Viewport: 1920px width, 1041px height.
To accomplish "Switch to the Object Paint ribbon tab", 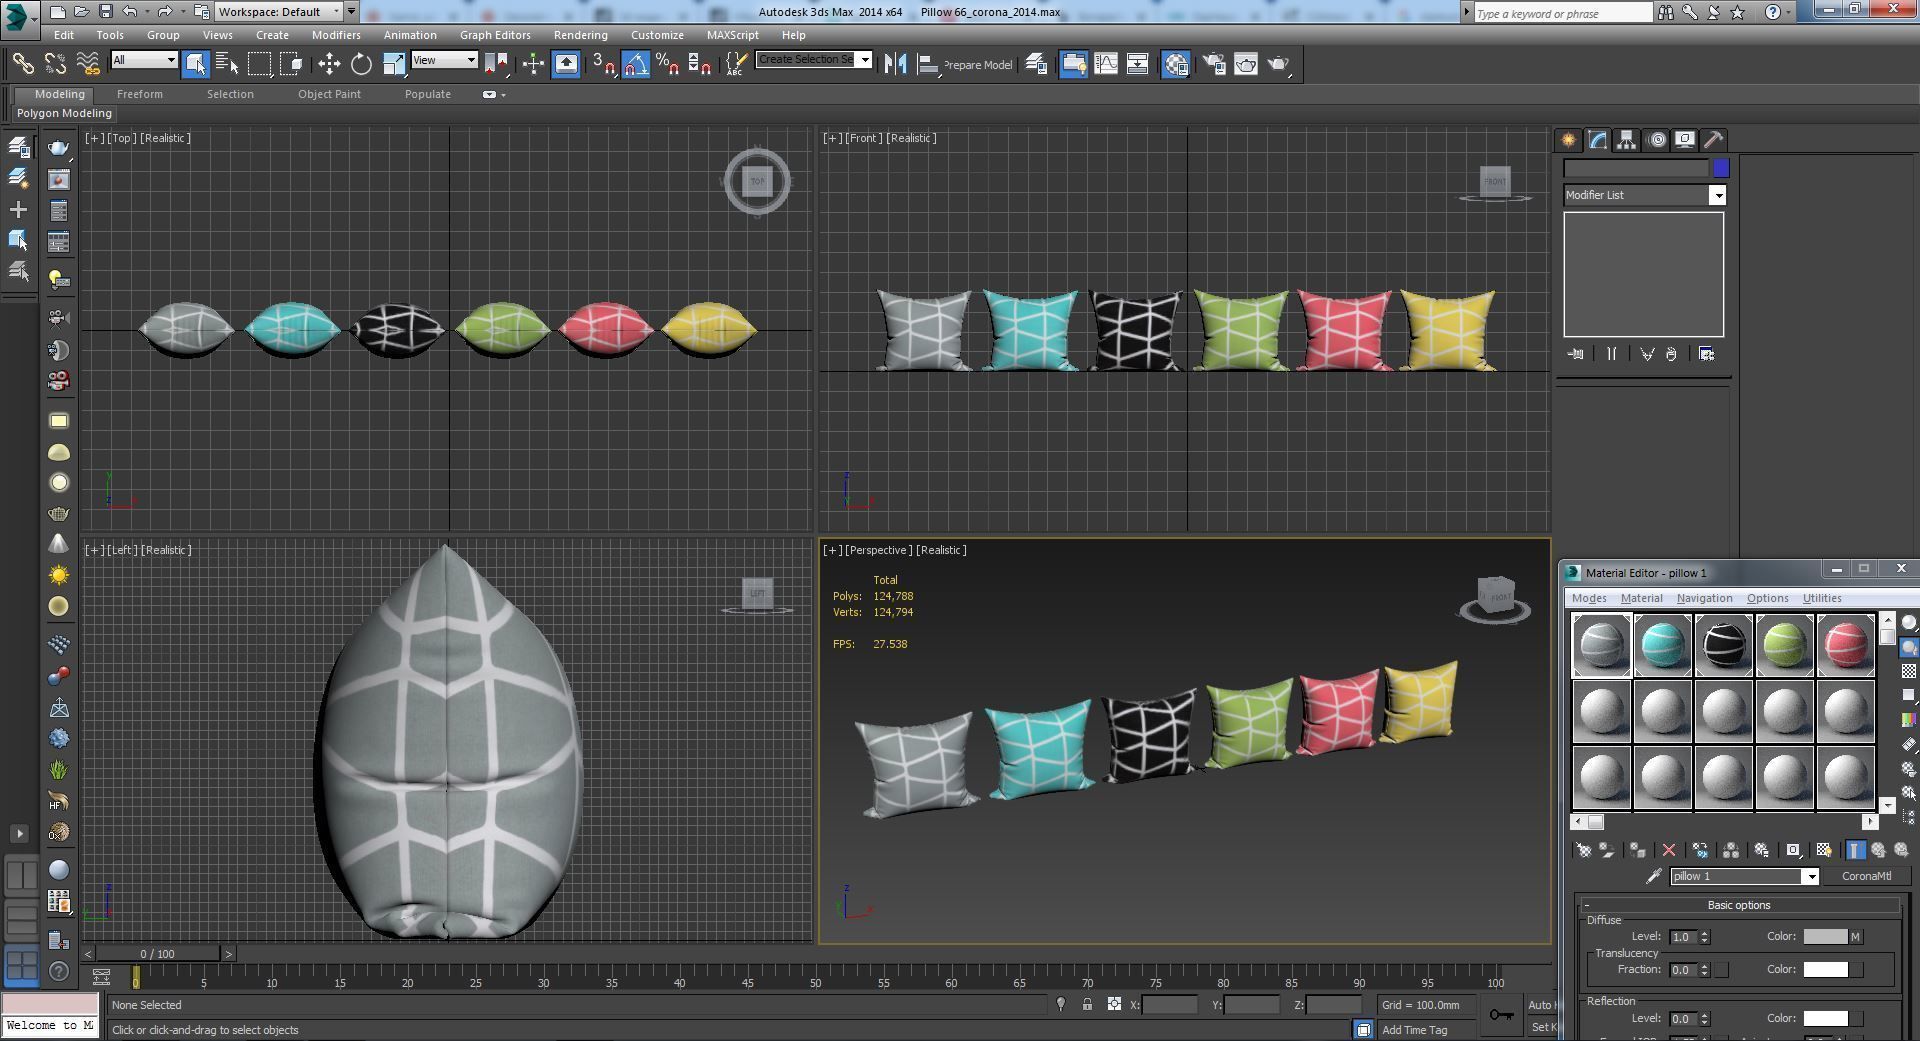I will coord(329,94).
